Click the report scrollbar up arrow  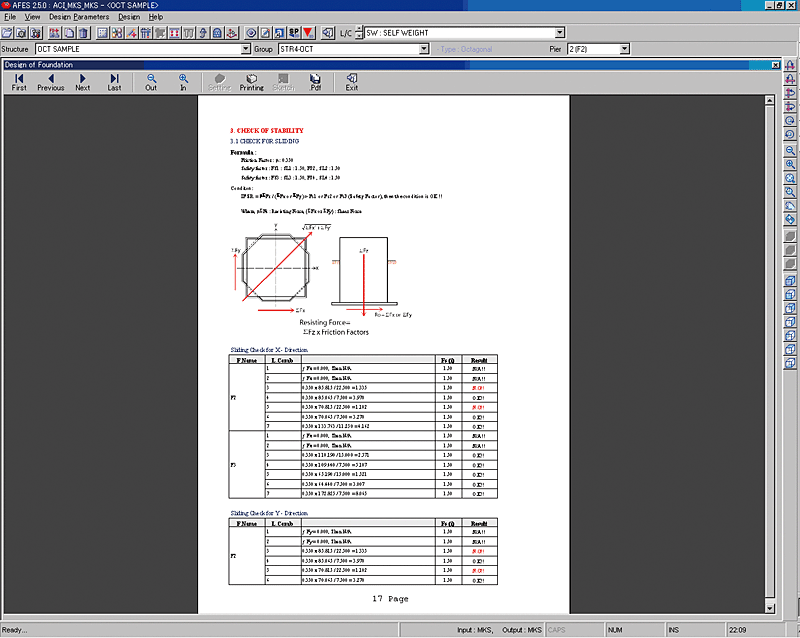[770, 100]
